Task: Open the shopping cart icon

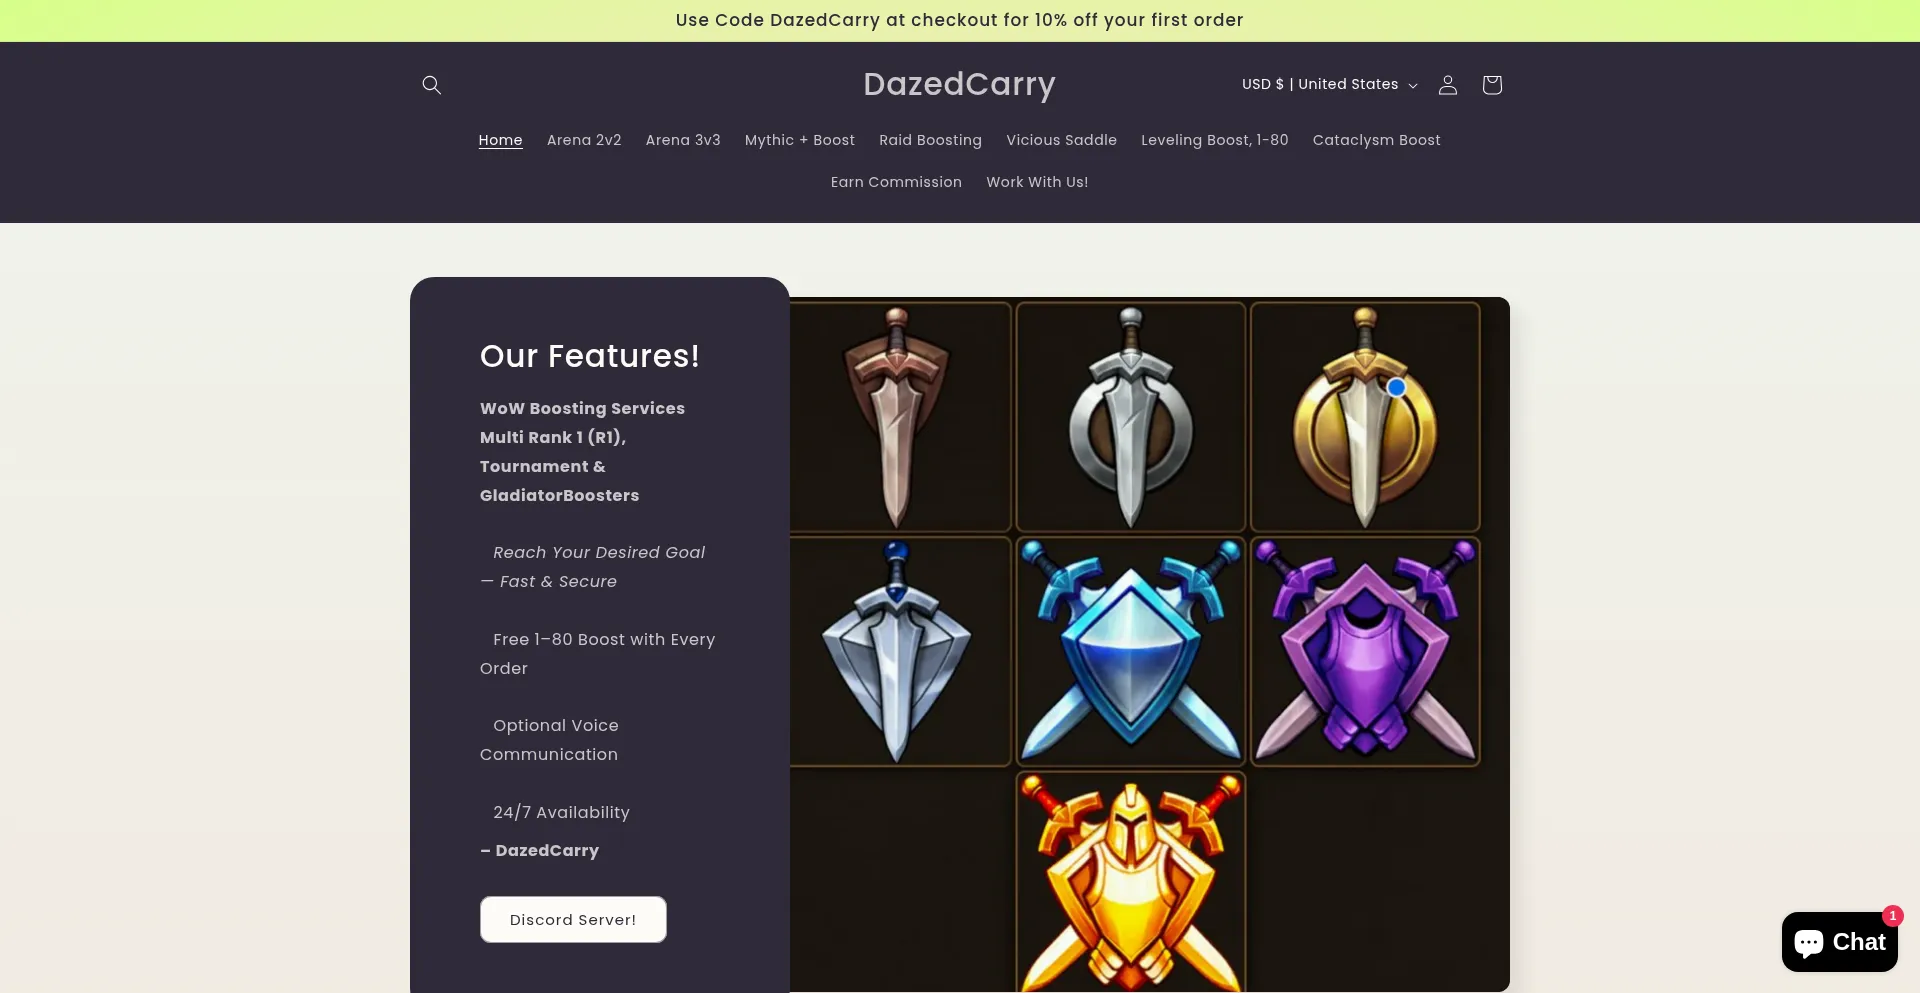Action: (x=1491, y=85)
